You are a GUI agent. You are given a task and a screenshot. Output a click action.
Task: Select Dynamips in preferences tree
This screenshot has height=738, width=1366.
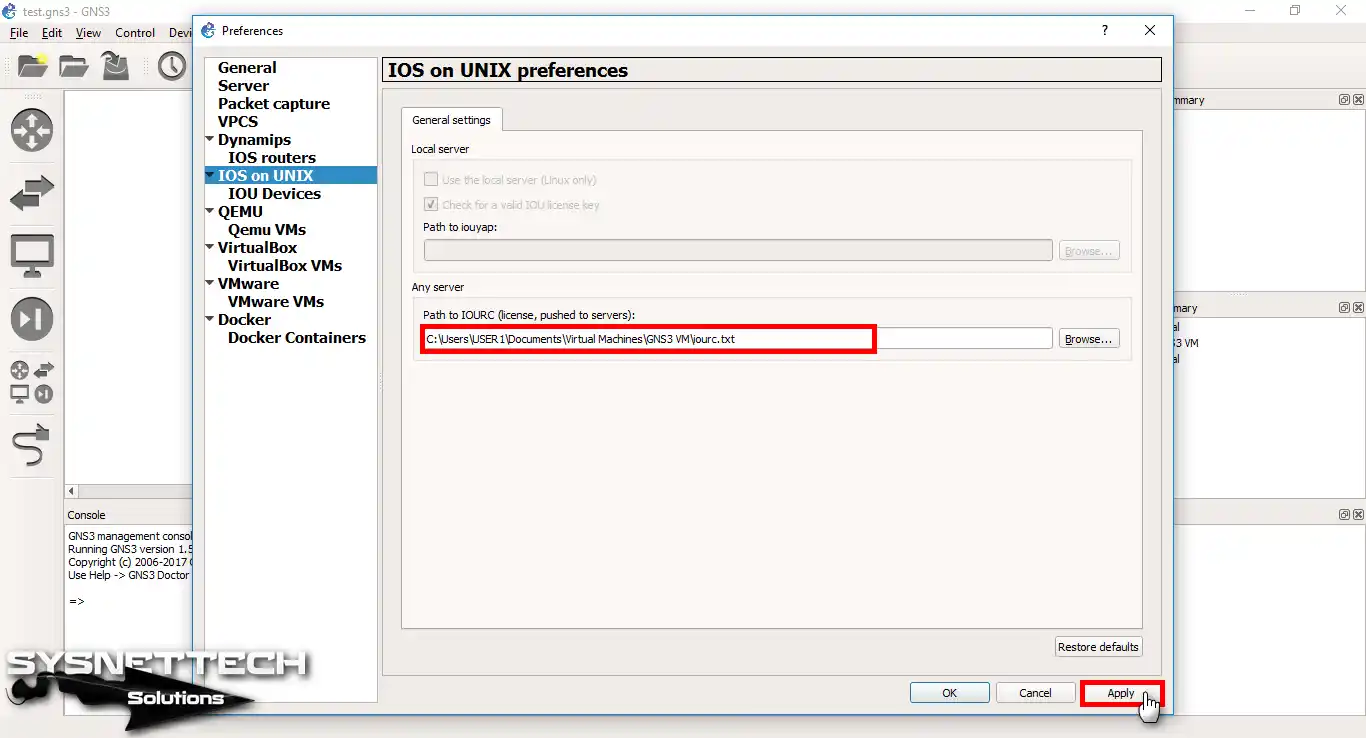tap(254, 140)
